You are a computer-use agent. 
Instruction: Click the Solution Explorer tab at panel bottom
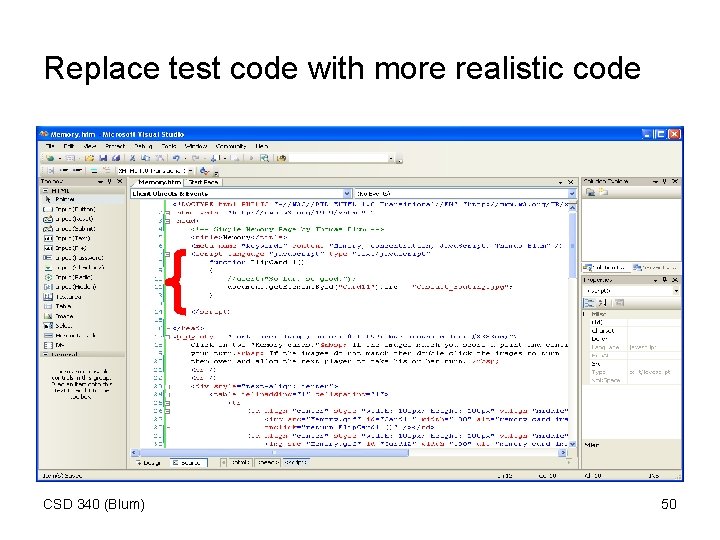click(x=605, y=267)
